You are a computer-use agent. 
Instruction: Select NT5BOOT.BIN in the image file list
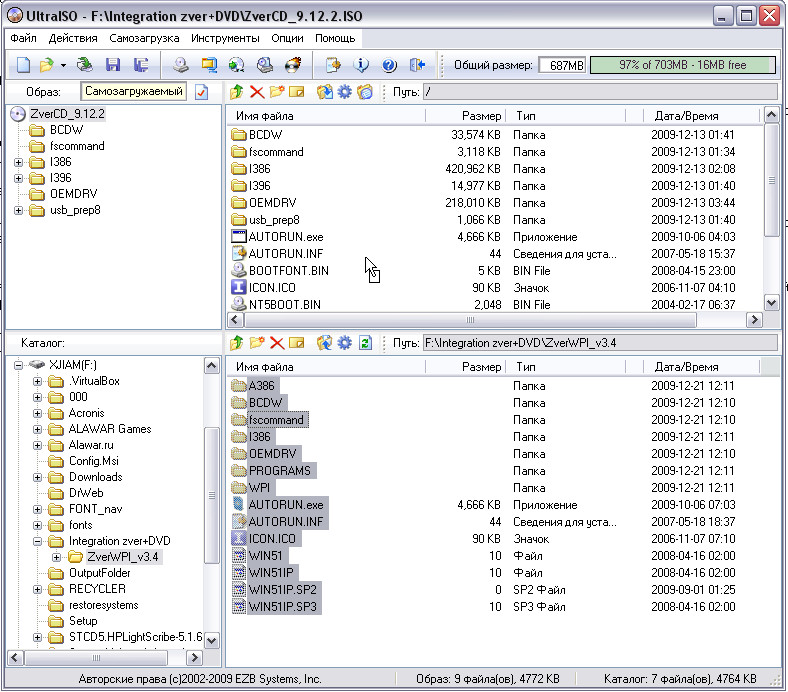[284, 305]
